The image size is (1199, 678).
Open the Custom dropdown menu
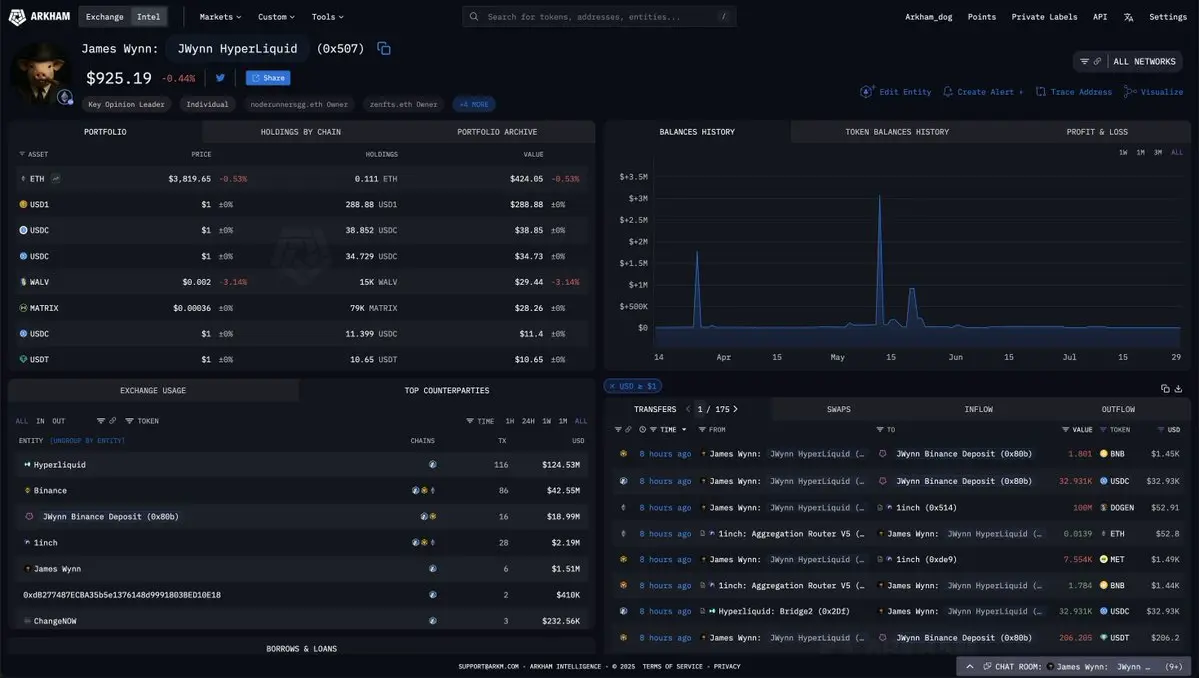(x=276, y=17)
